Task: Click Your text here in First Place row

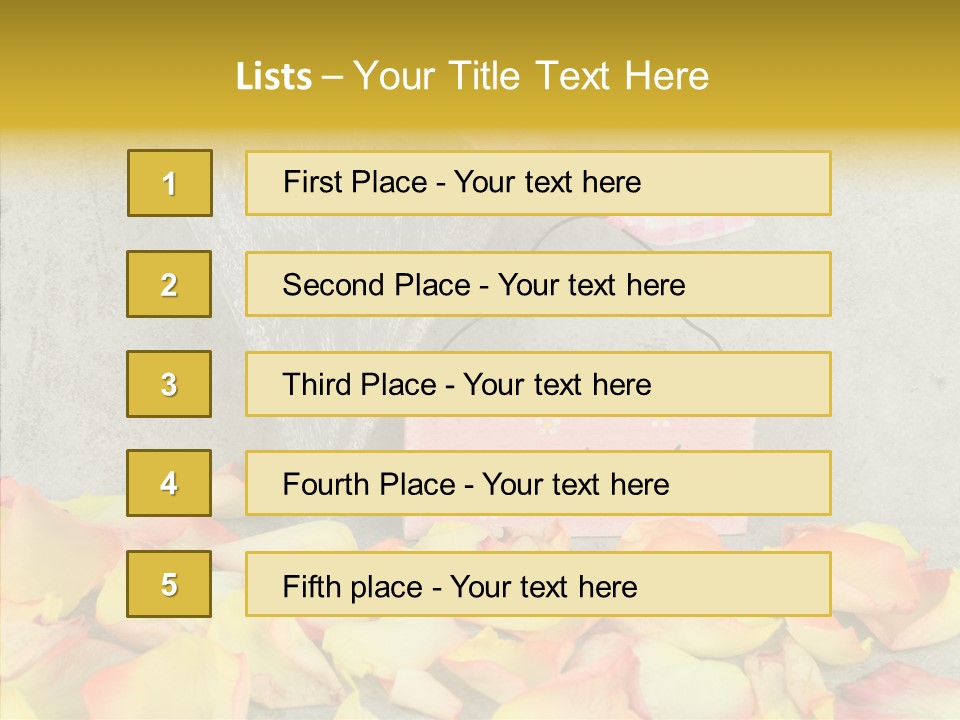Action: (547, 182)
